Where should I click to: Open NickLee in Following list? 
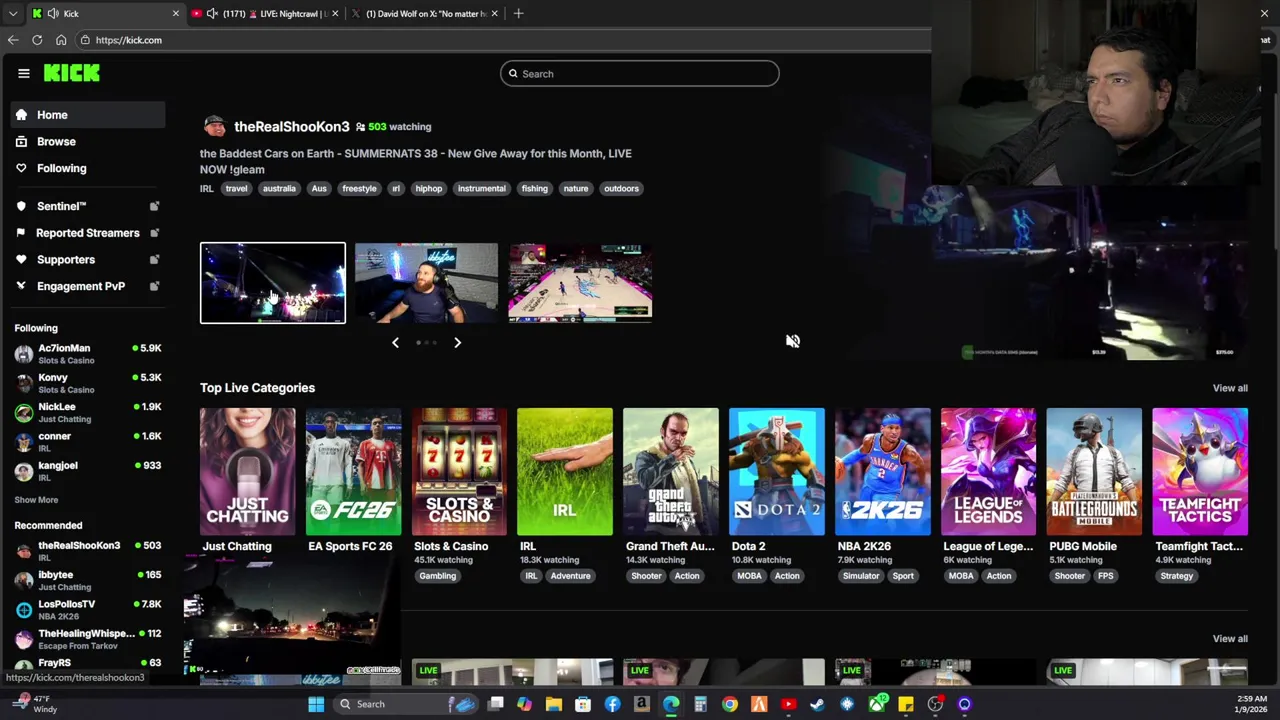coord(88,412)
